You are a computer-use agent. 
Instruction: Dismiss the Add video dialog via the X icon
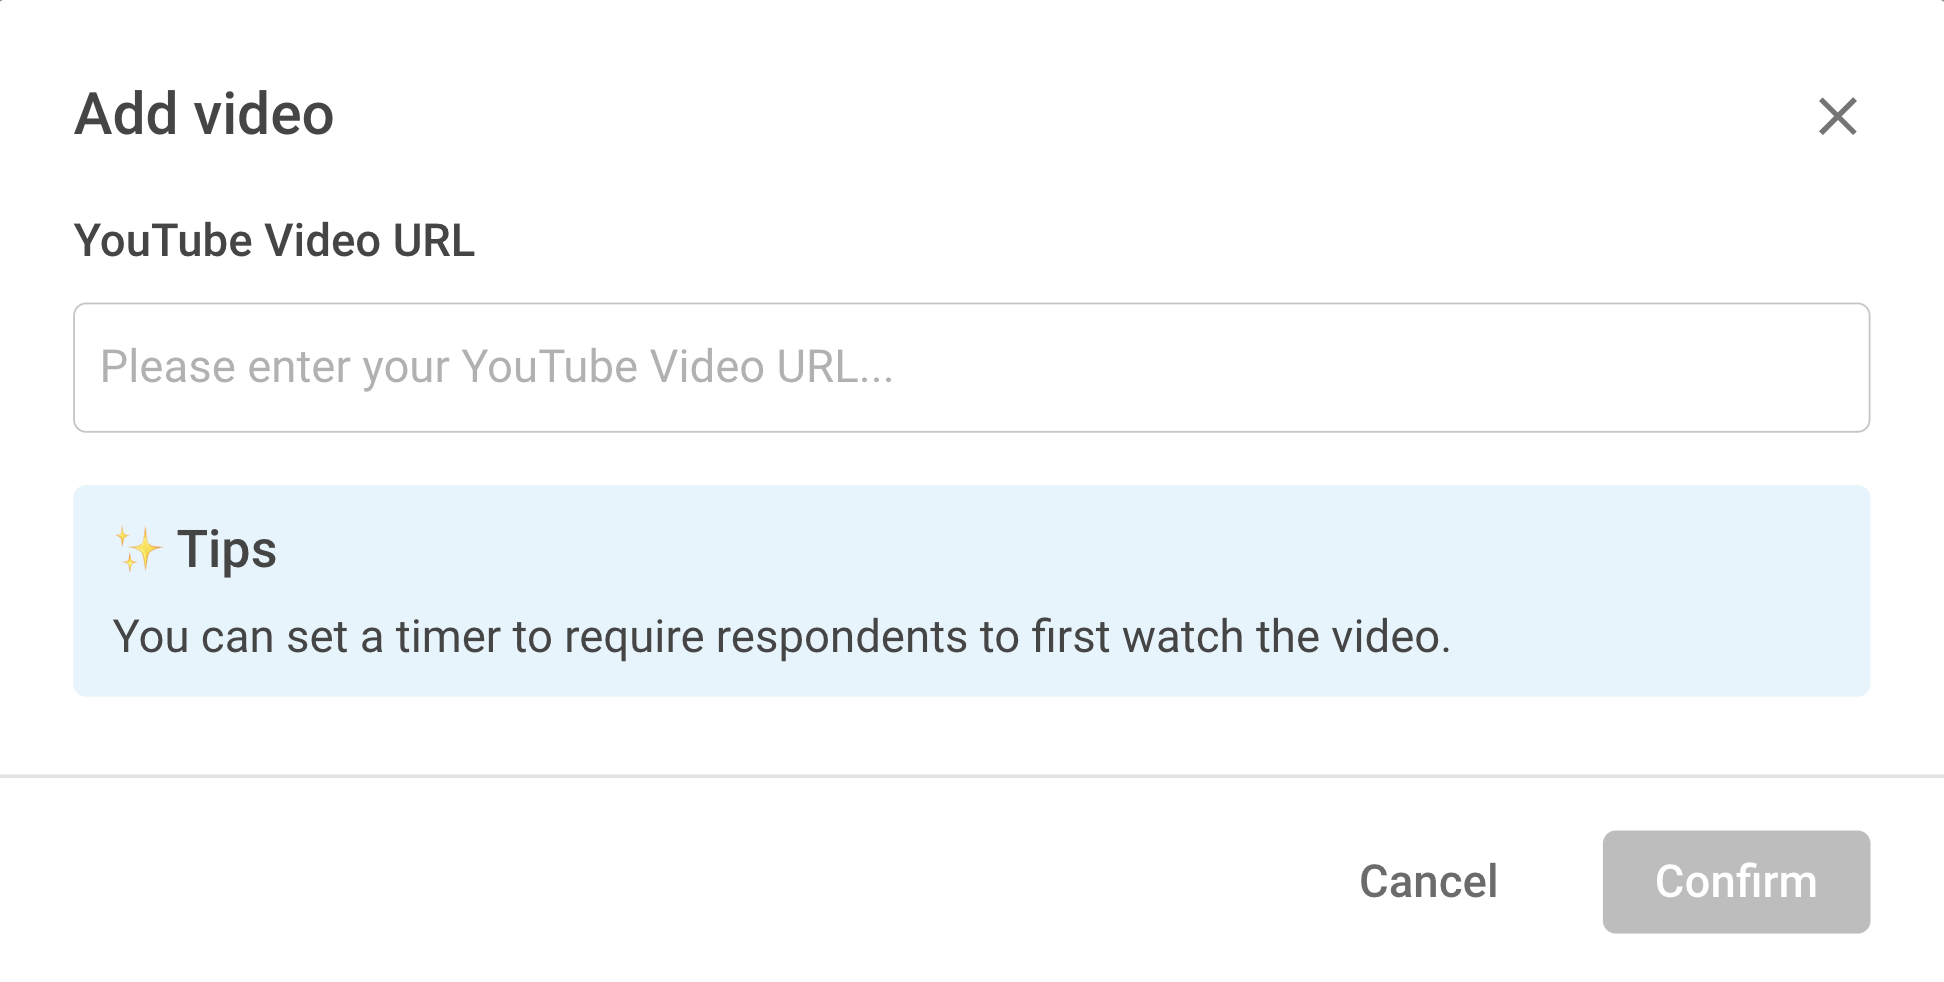click(1838, 118)
